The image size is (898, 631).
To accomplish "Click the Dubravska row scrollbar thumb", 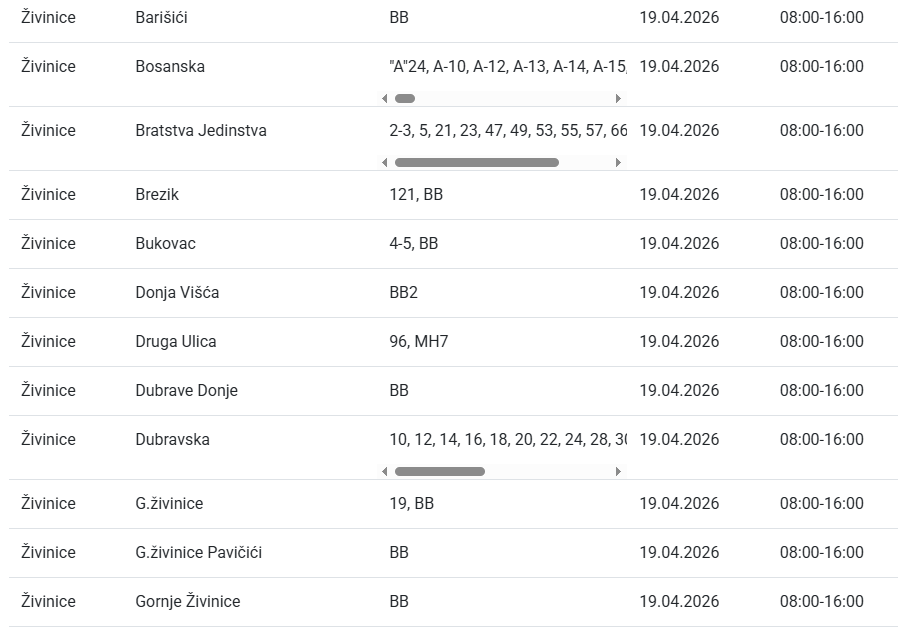I will pos(439,472).
